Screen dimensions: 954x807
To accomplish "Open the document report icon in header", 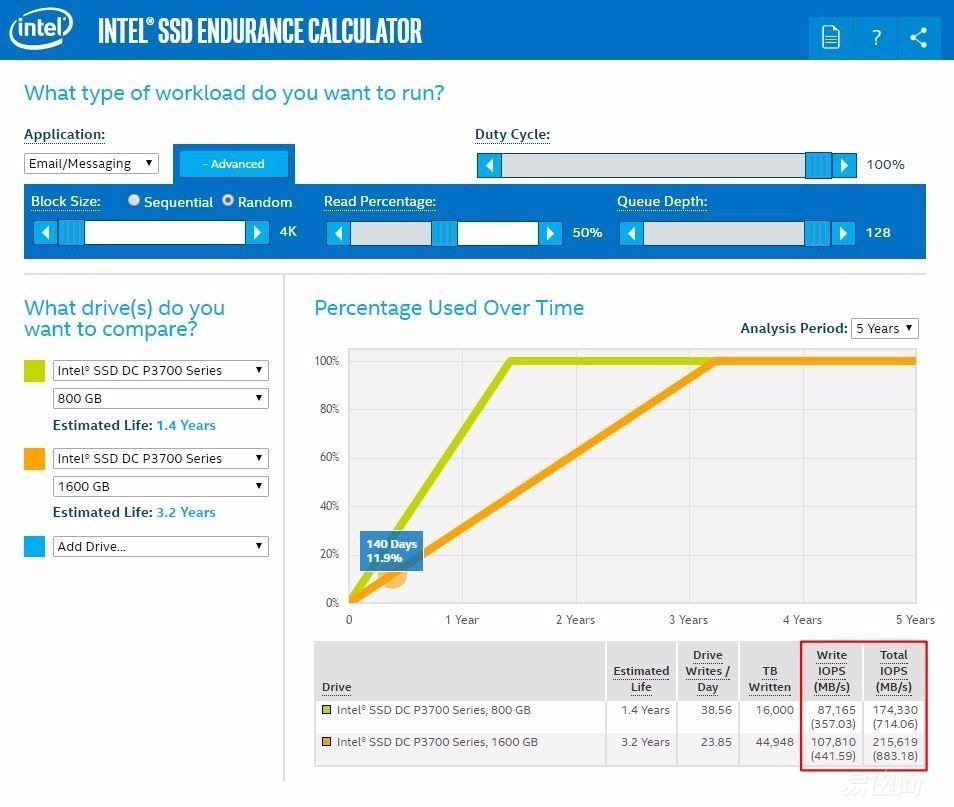I will (x=830, y=37).
